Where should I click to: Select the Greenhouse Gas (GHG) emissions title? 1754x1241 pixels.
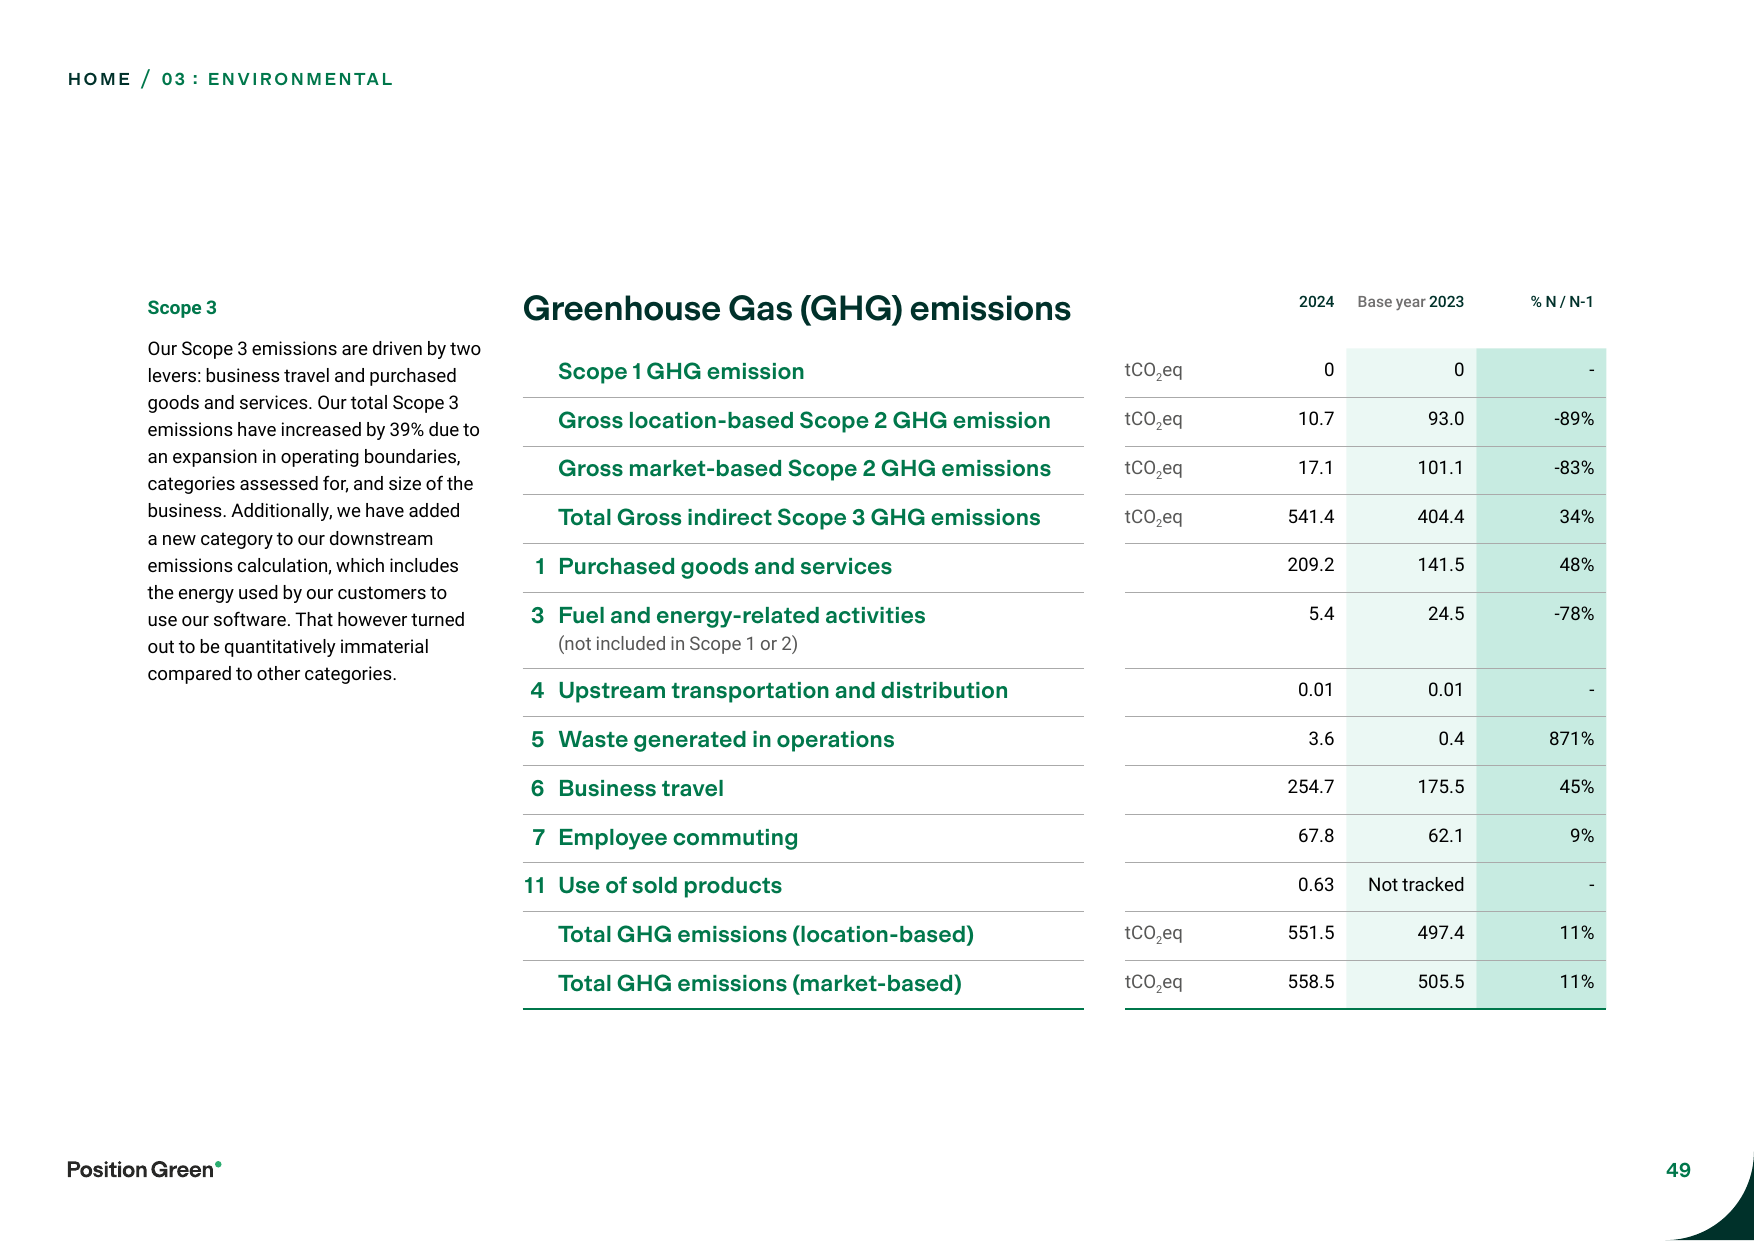point(797,308)
